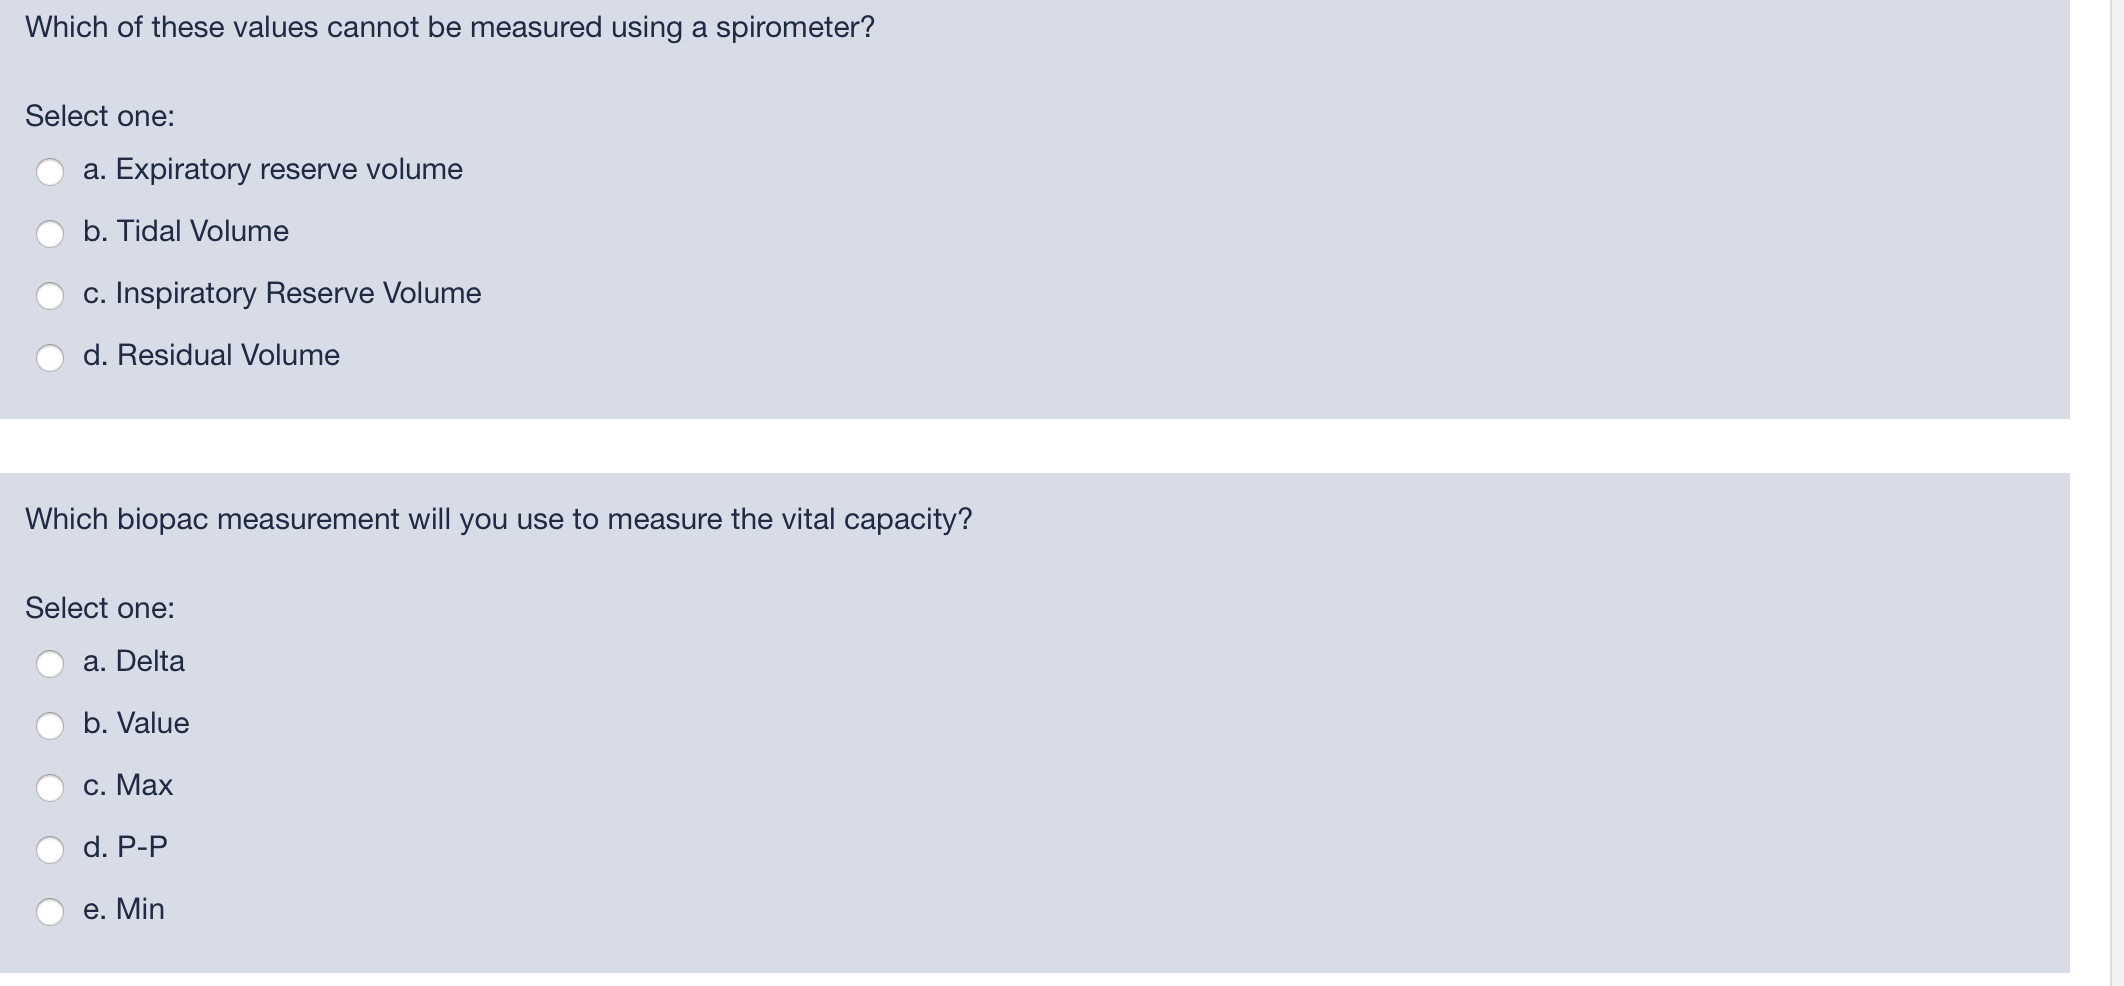2124x986 pixels.
Task: Pick P-P for the biopac question
Action: coord(50,850)
